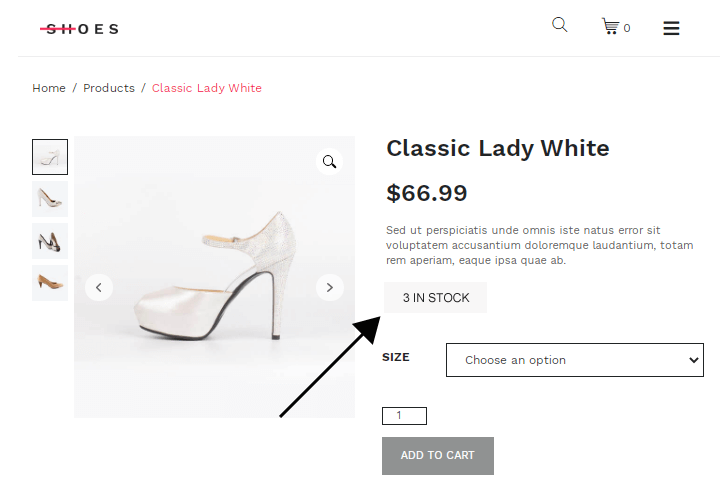Select the tan shoe thumbnail
The image size is (720, 500).
50,283
